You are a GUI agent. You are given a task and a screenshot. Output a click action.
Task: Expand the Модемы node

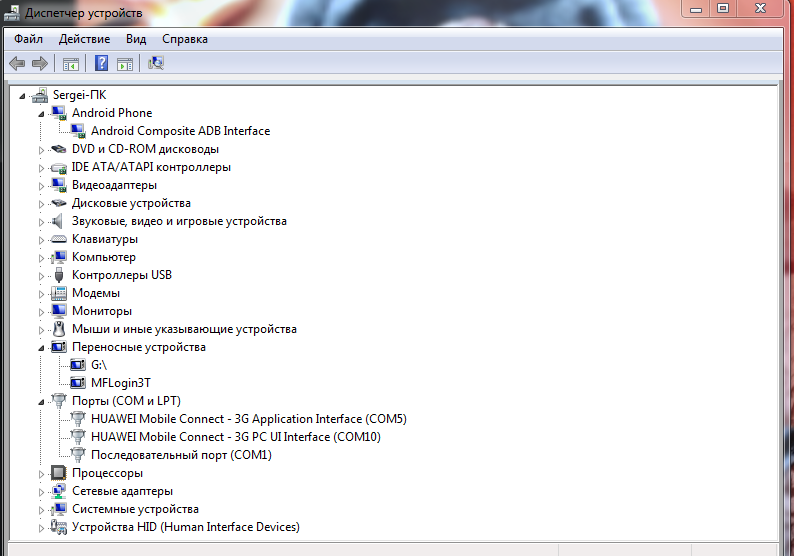pos(42,294)
